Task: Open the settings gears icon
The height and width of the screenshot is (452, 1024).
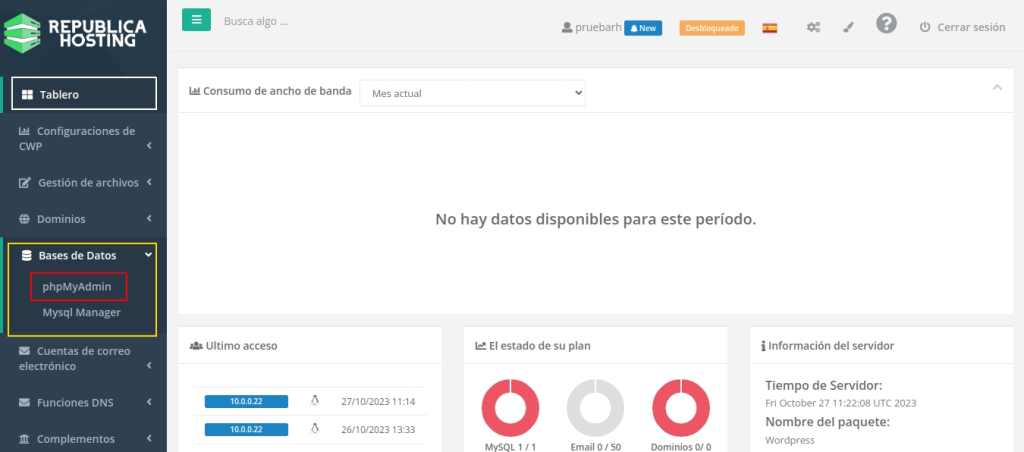Action: (x=814, y=28)
